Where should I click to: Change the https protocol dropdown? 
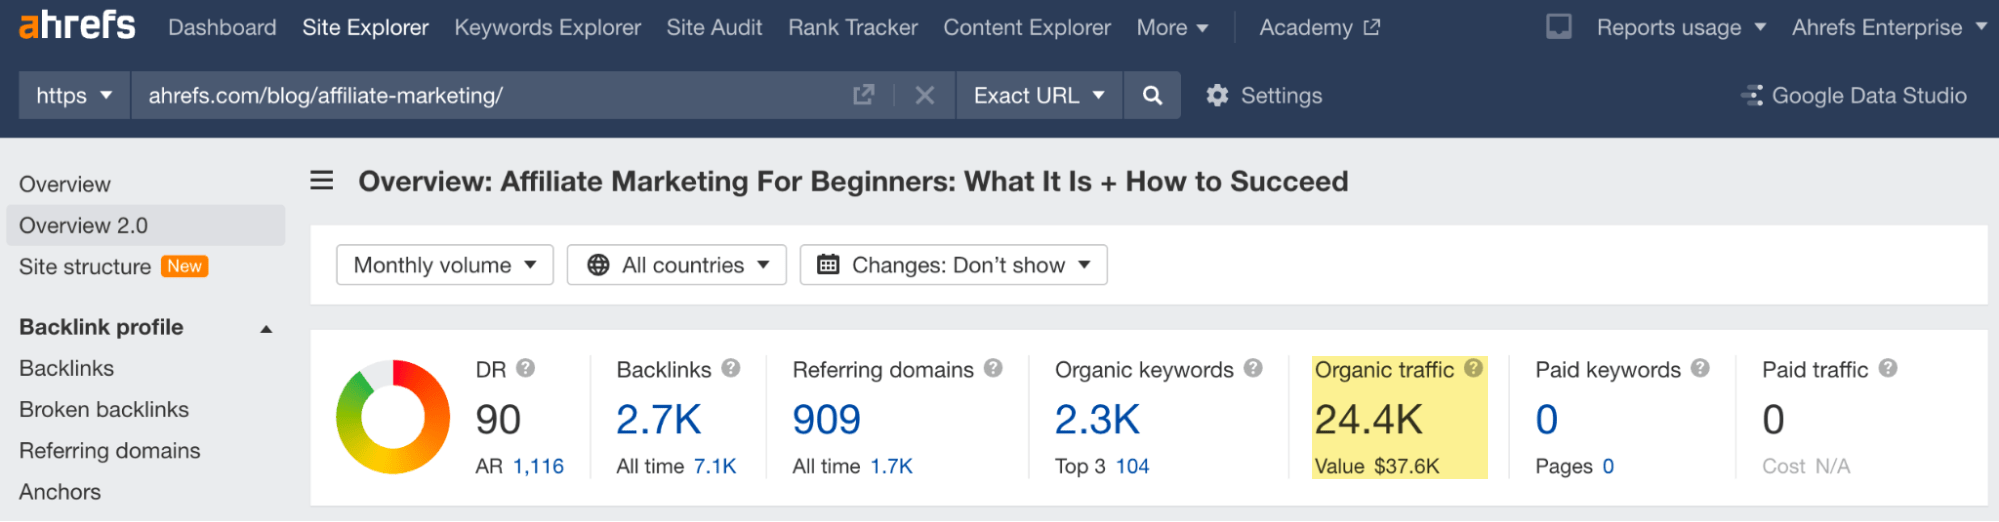coord(74,95)
